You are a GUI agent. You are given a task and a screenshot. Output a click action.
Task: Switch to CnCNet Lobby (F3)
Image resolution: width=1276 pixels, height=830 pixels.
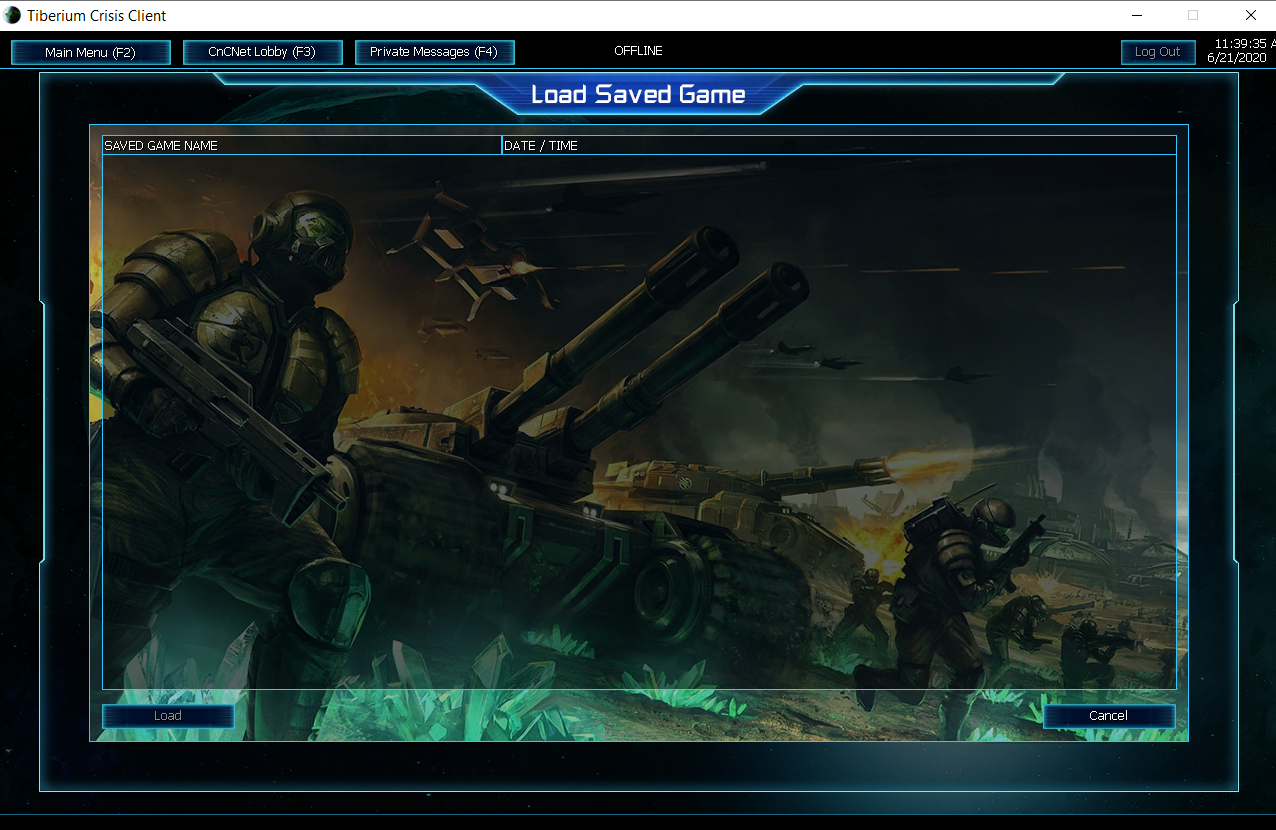click(263, 52)
